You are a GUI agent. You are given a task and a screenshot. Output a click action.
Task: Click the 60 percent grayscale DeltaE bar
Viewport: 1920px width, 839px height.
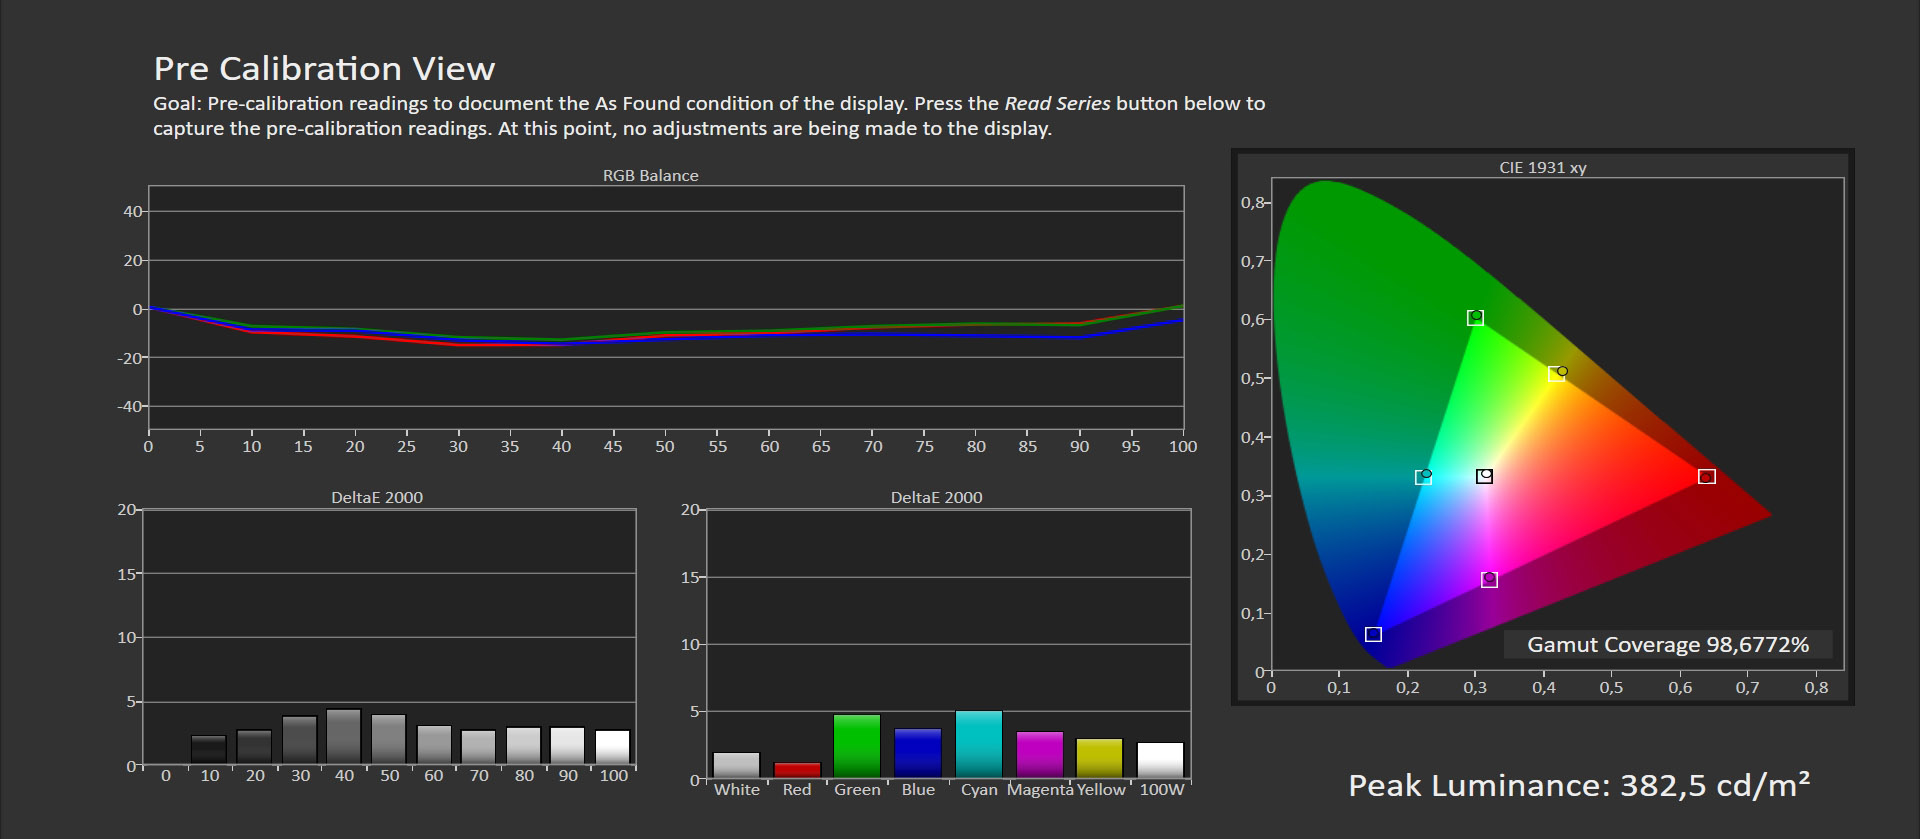[434, 745]
